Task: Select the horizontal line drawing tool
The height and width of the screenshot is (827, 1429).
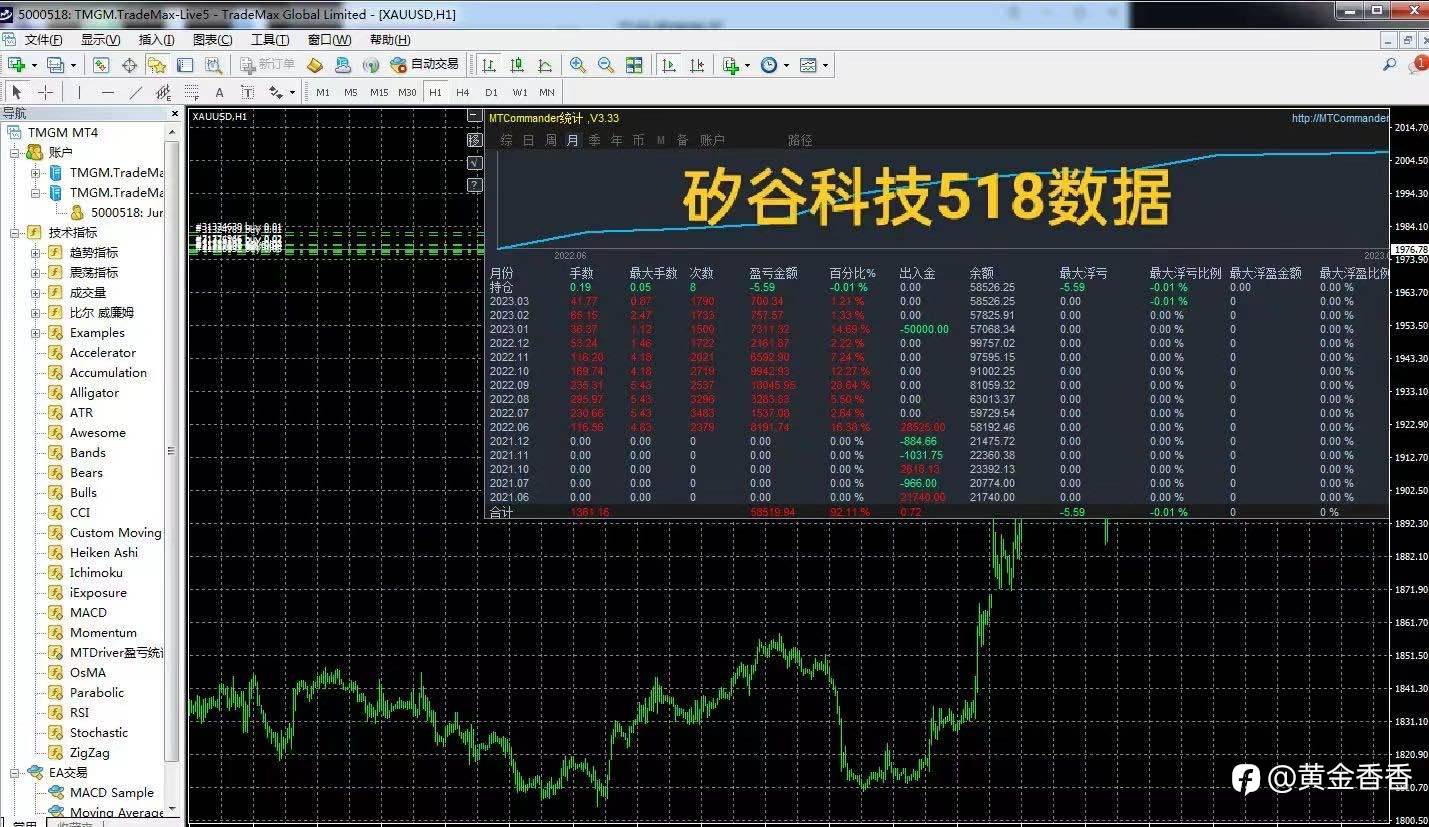Action: 107,92
